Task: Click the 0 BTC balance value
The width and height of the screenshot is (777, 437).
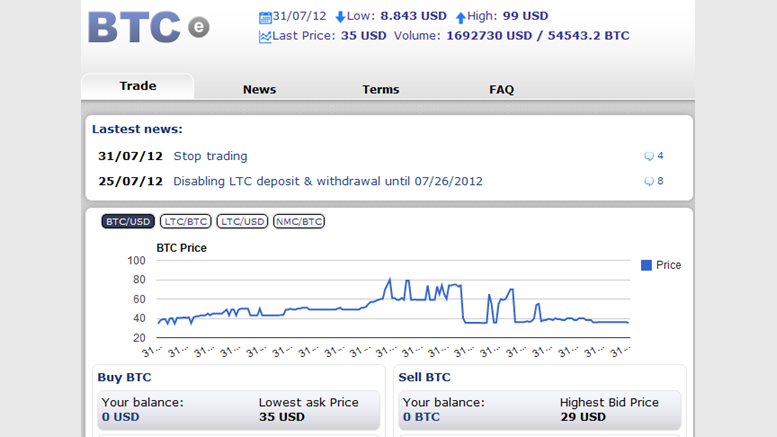Action: click(x=421, y=417)
